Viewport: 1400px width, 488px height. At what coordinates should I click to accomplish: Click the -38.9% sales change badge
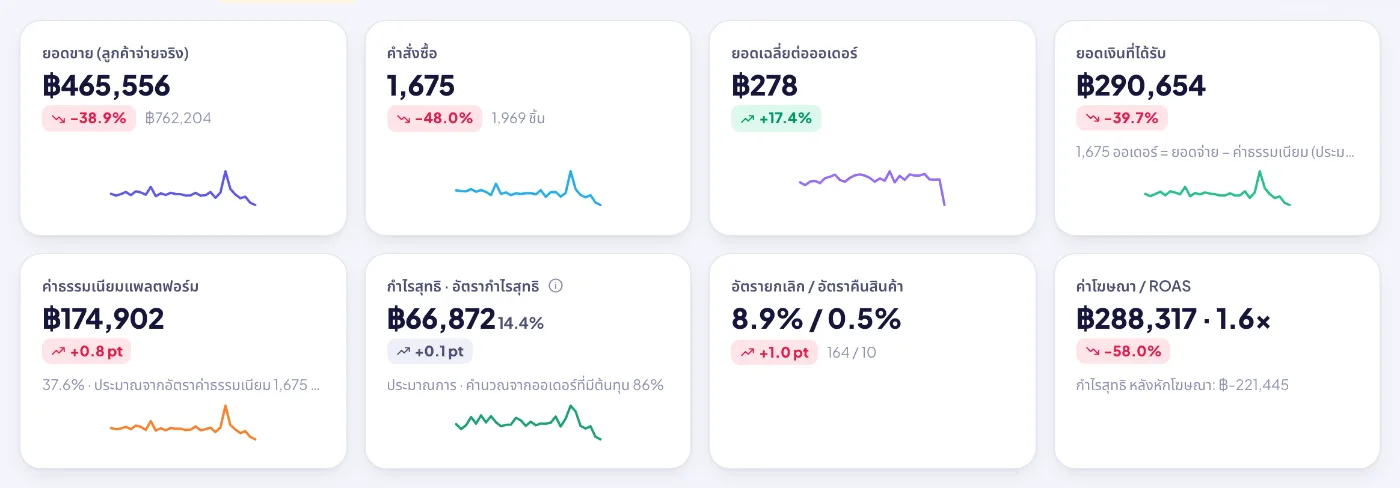point(89,118)
